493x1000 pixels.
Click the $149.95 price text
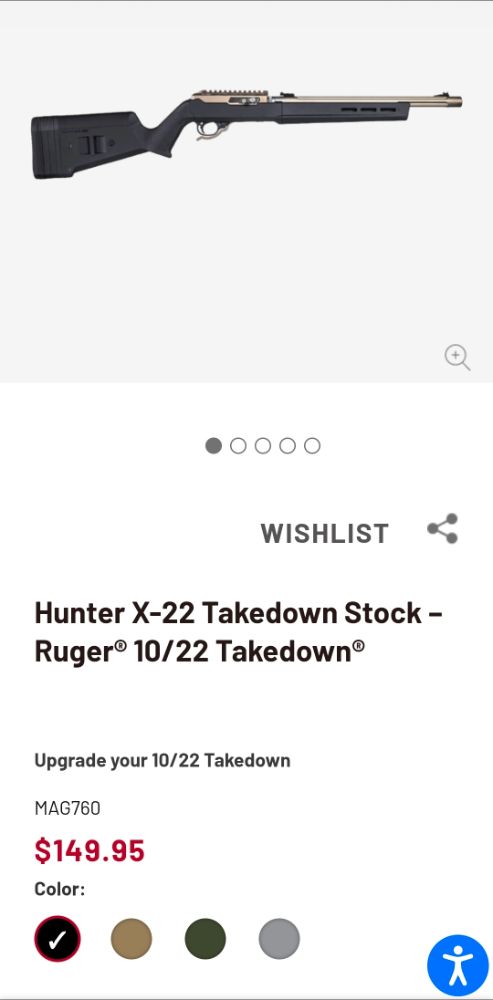(x=89, y=851)
